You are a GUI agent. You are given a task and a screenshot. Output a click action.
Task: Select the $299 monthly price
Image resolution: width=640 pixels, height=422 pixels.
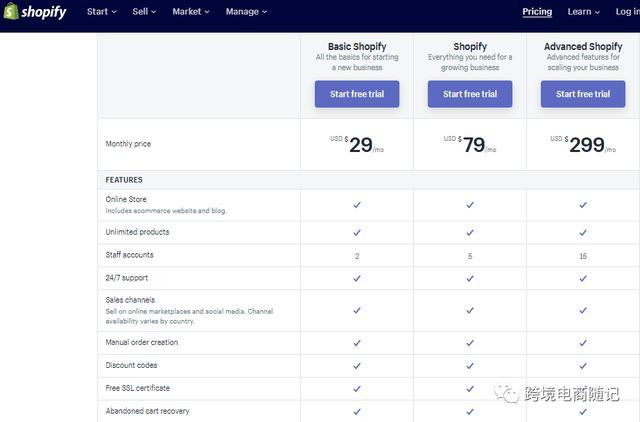pyautogui.click(x=583, y=144)
